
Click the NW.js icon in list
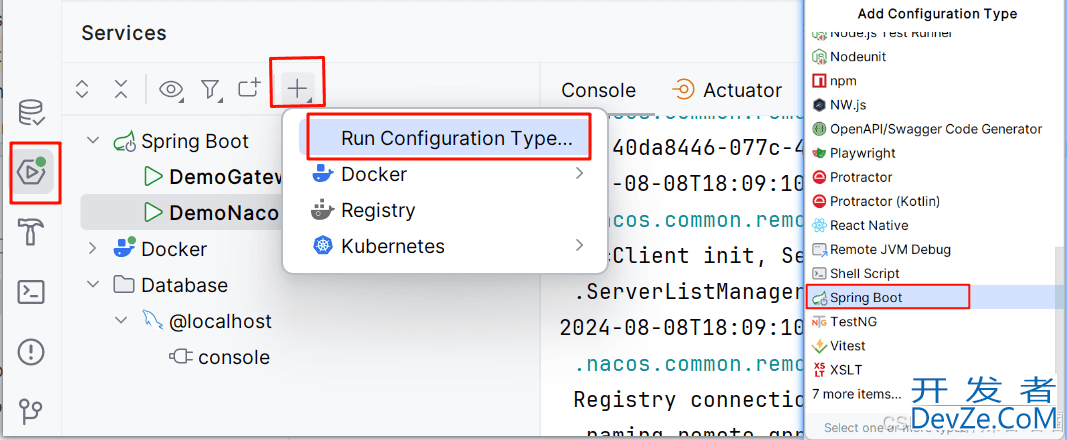point(819,105)
